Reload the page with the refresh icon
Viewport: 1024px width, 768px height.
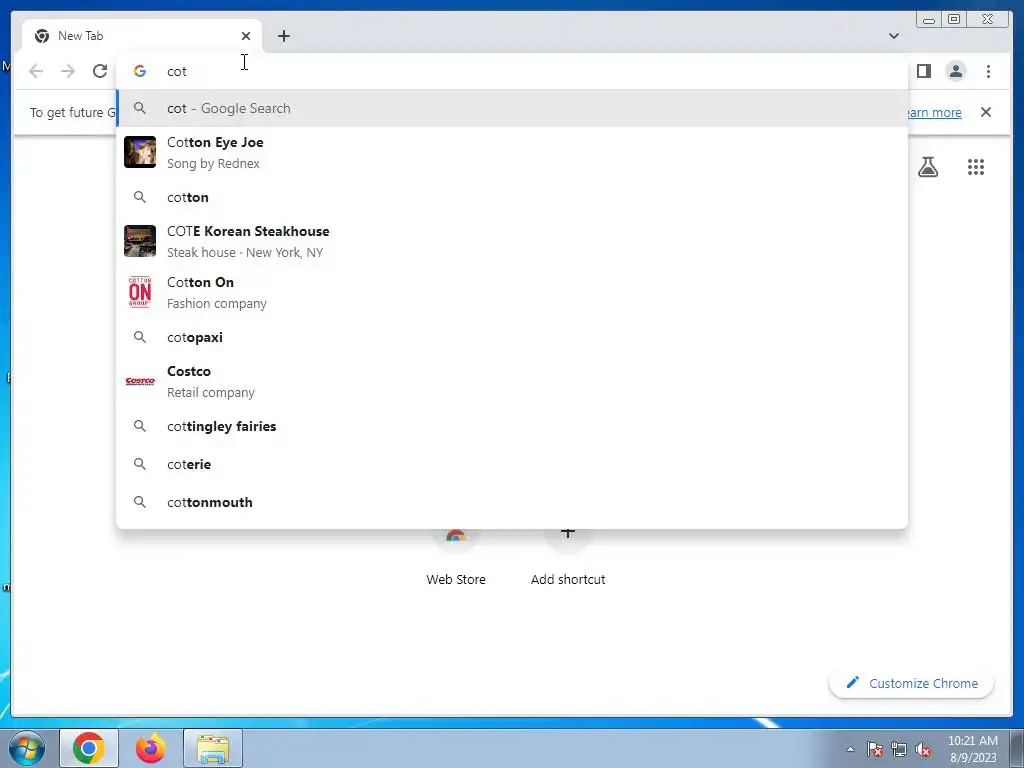tap(100, 71)
